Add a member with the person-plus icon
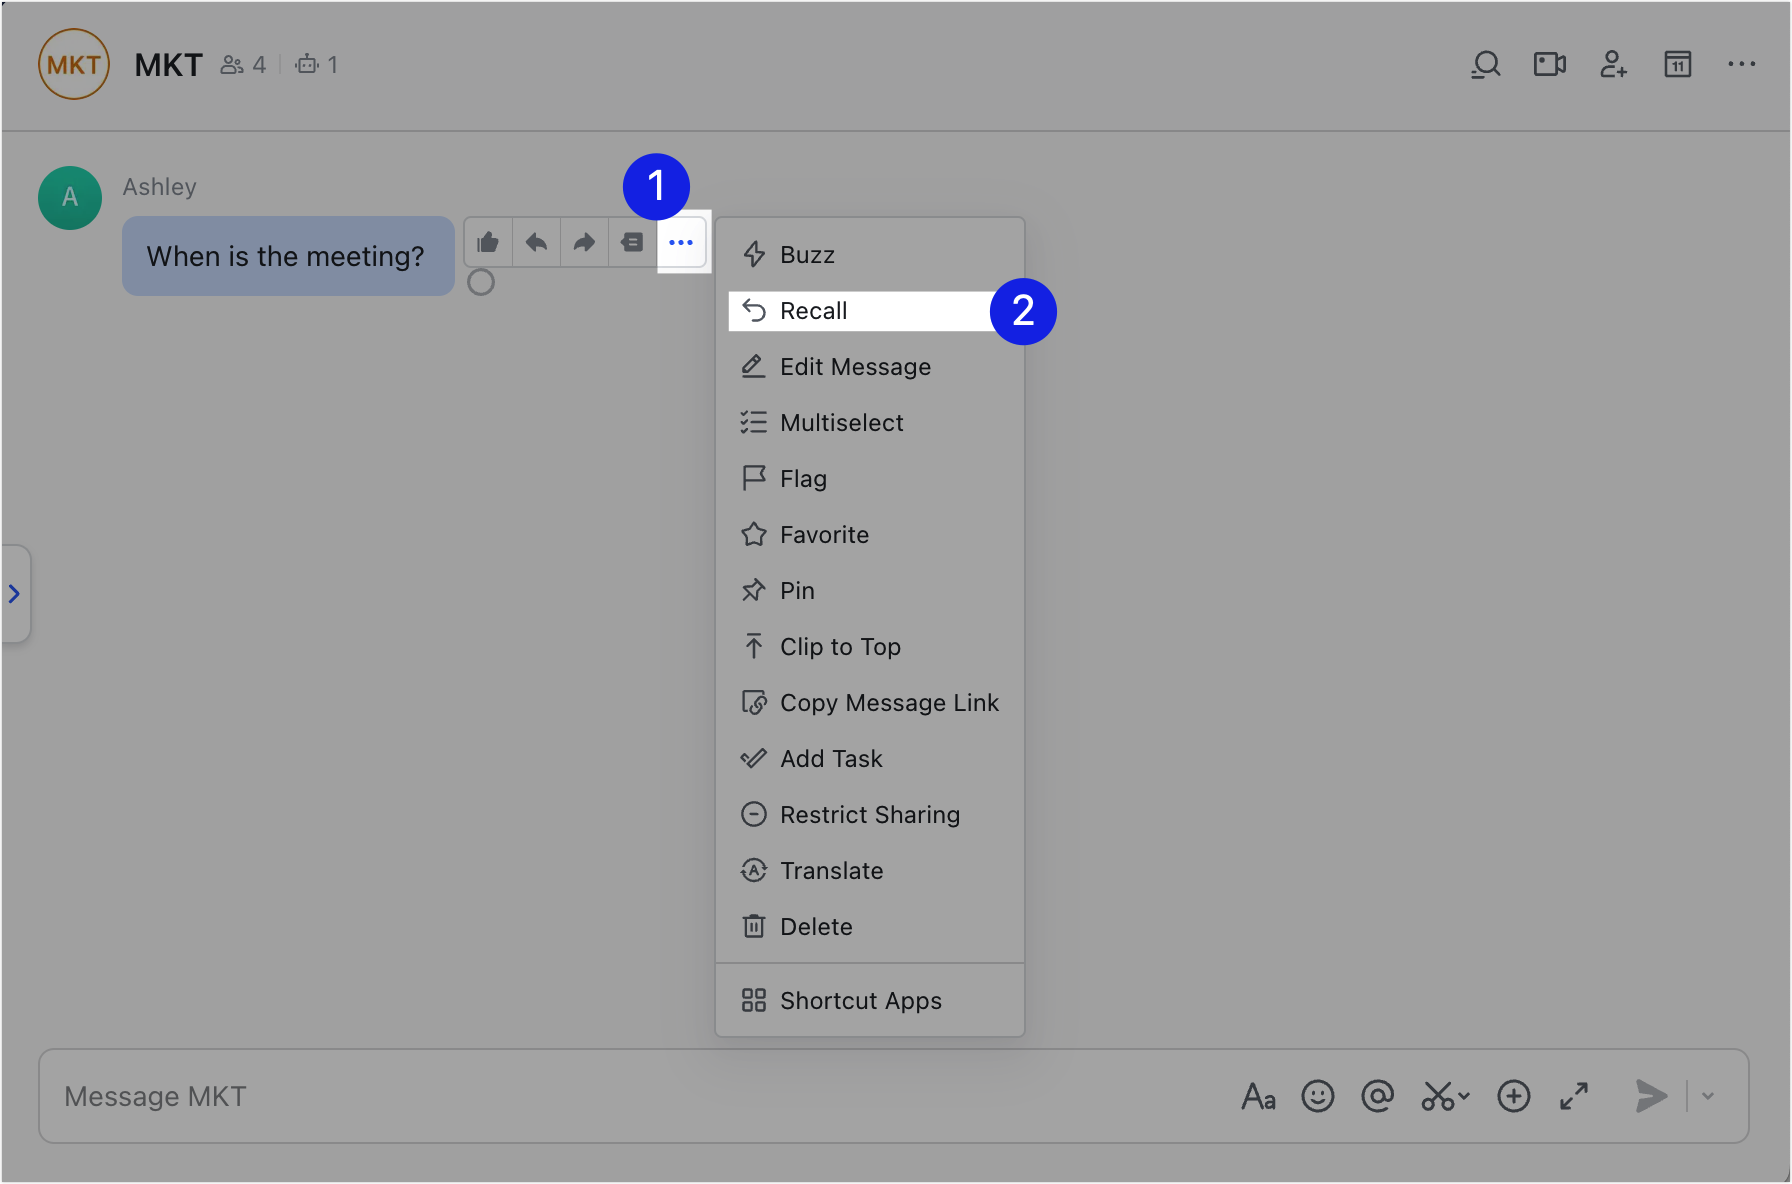This screenshot has width=1792, height=1184. pyautogui.click(x=1614, y=65)
